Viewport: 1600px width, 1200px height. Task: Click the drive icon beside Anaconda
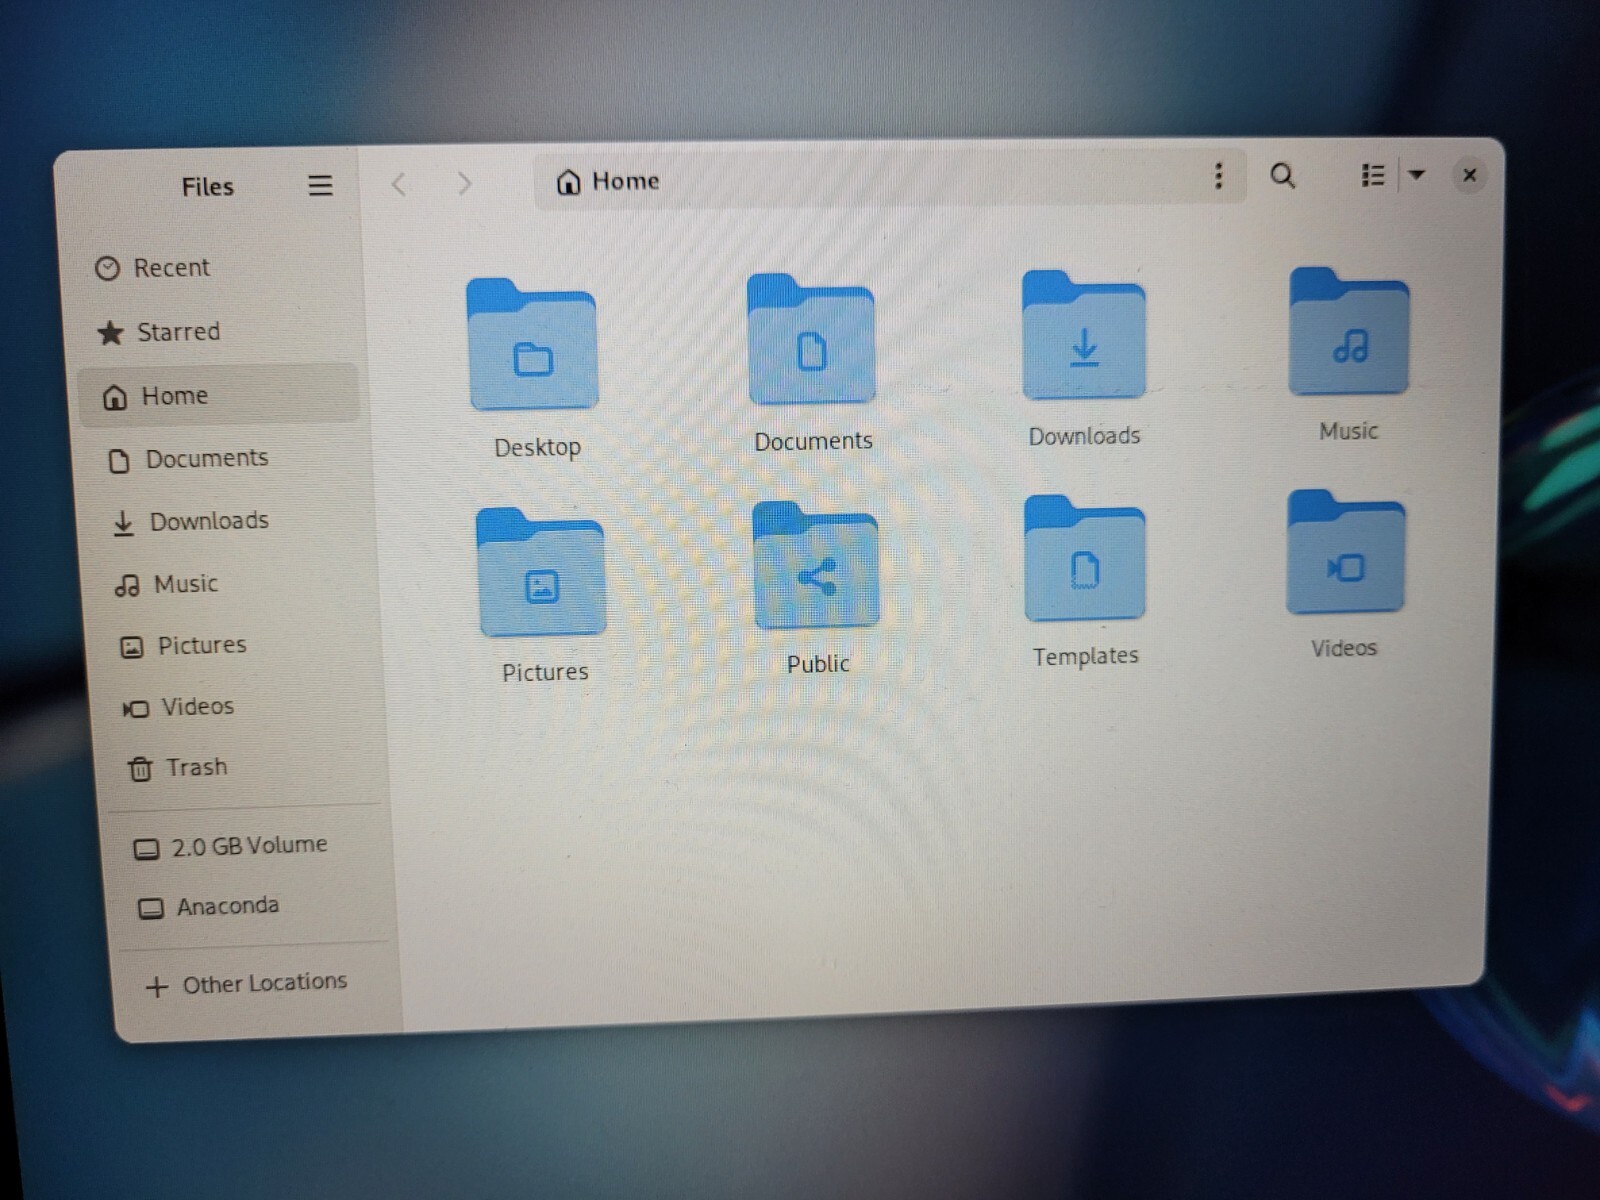pos(150,909)
